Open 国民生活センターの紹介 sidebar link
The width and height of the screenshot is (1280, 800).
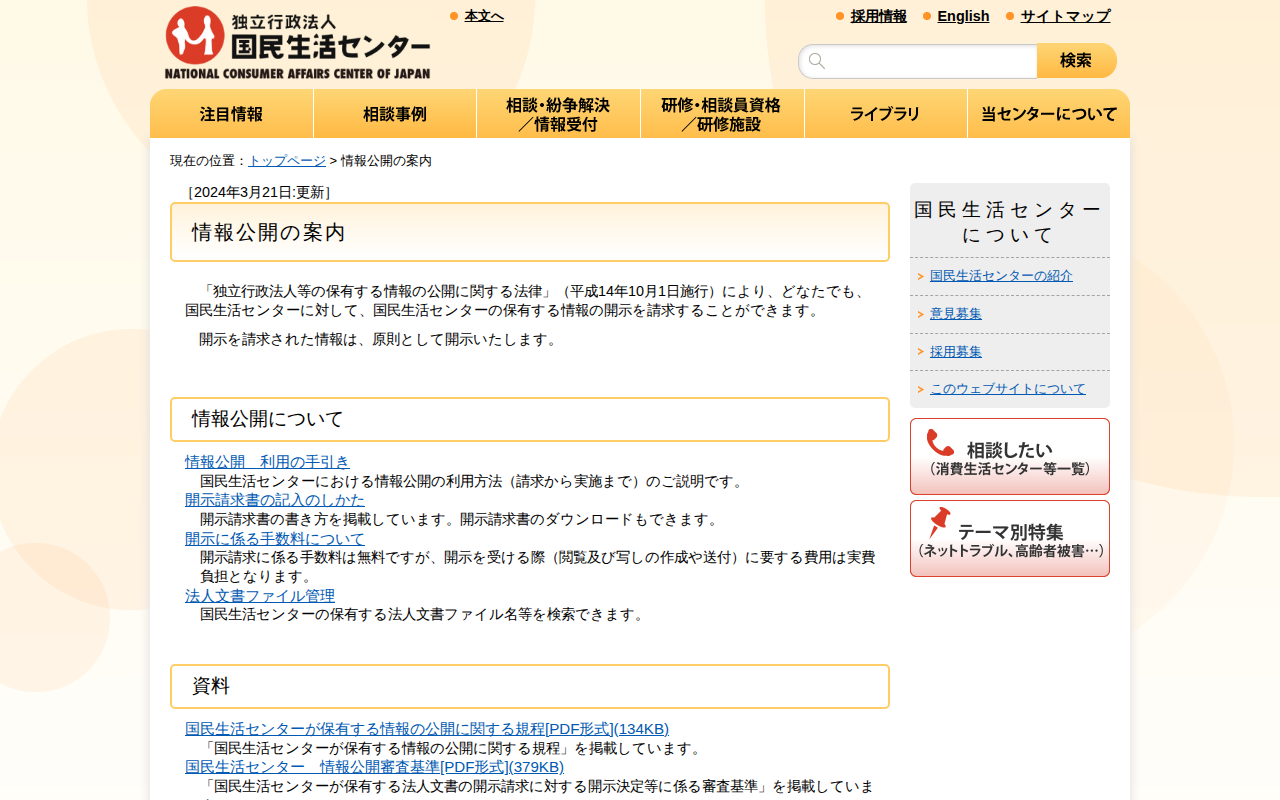point(1001,276)
